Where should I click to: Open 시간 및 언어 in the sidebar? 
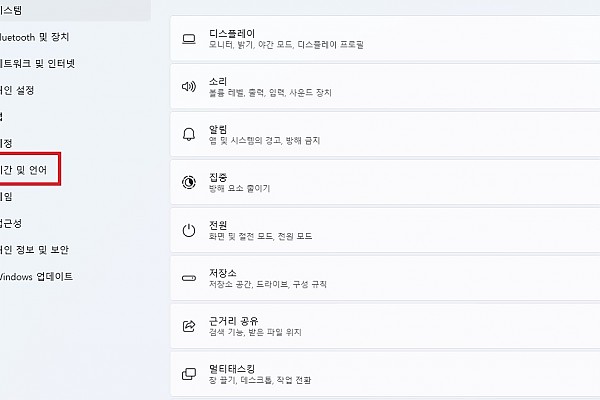click(24, 170)
